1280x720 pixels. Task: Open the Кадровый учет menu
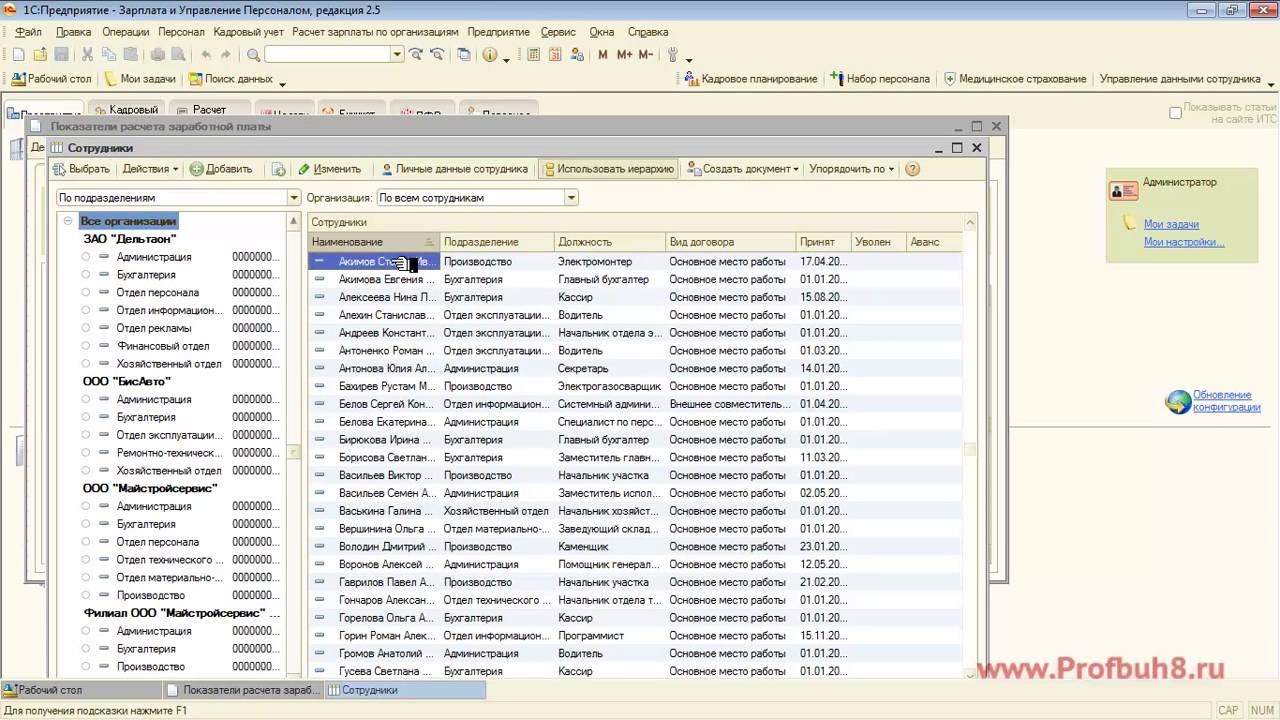coord(249,32)
